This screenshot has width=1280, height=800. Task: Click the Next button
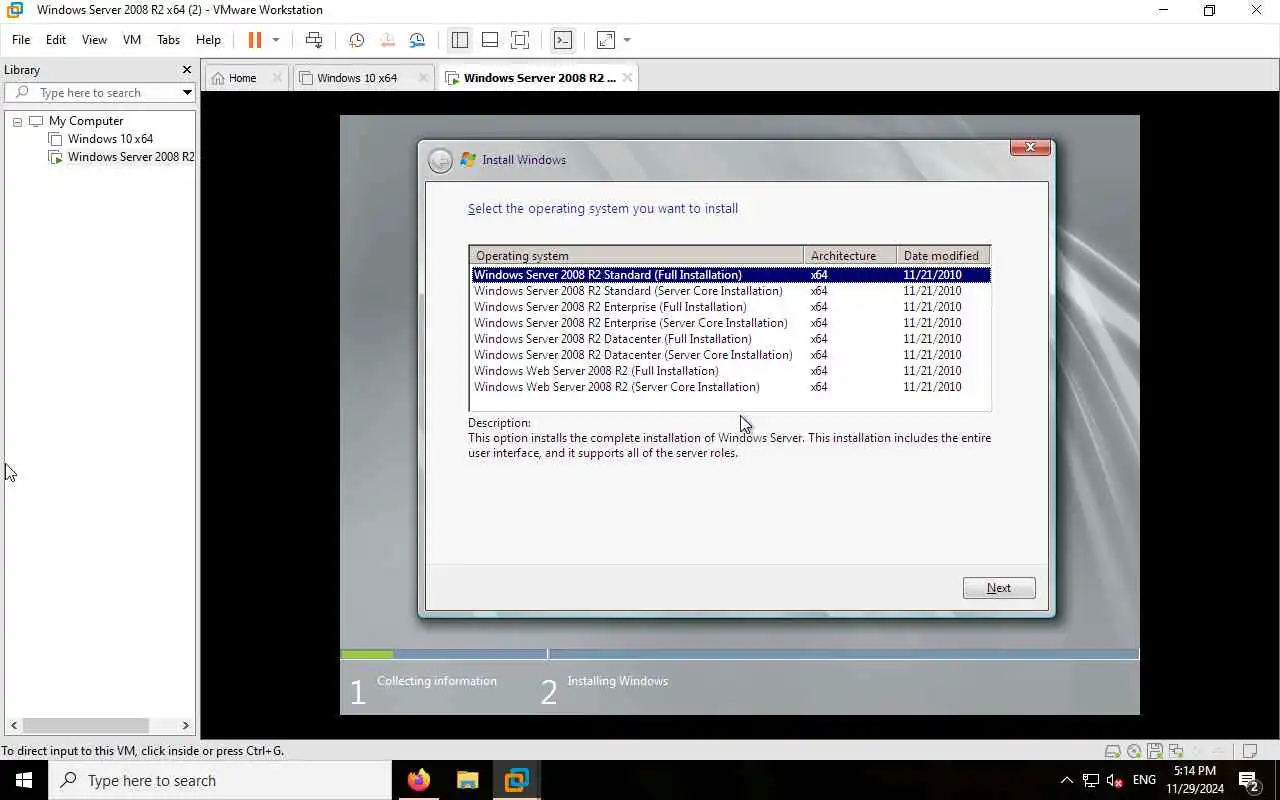click(x=999, y=588)
